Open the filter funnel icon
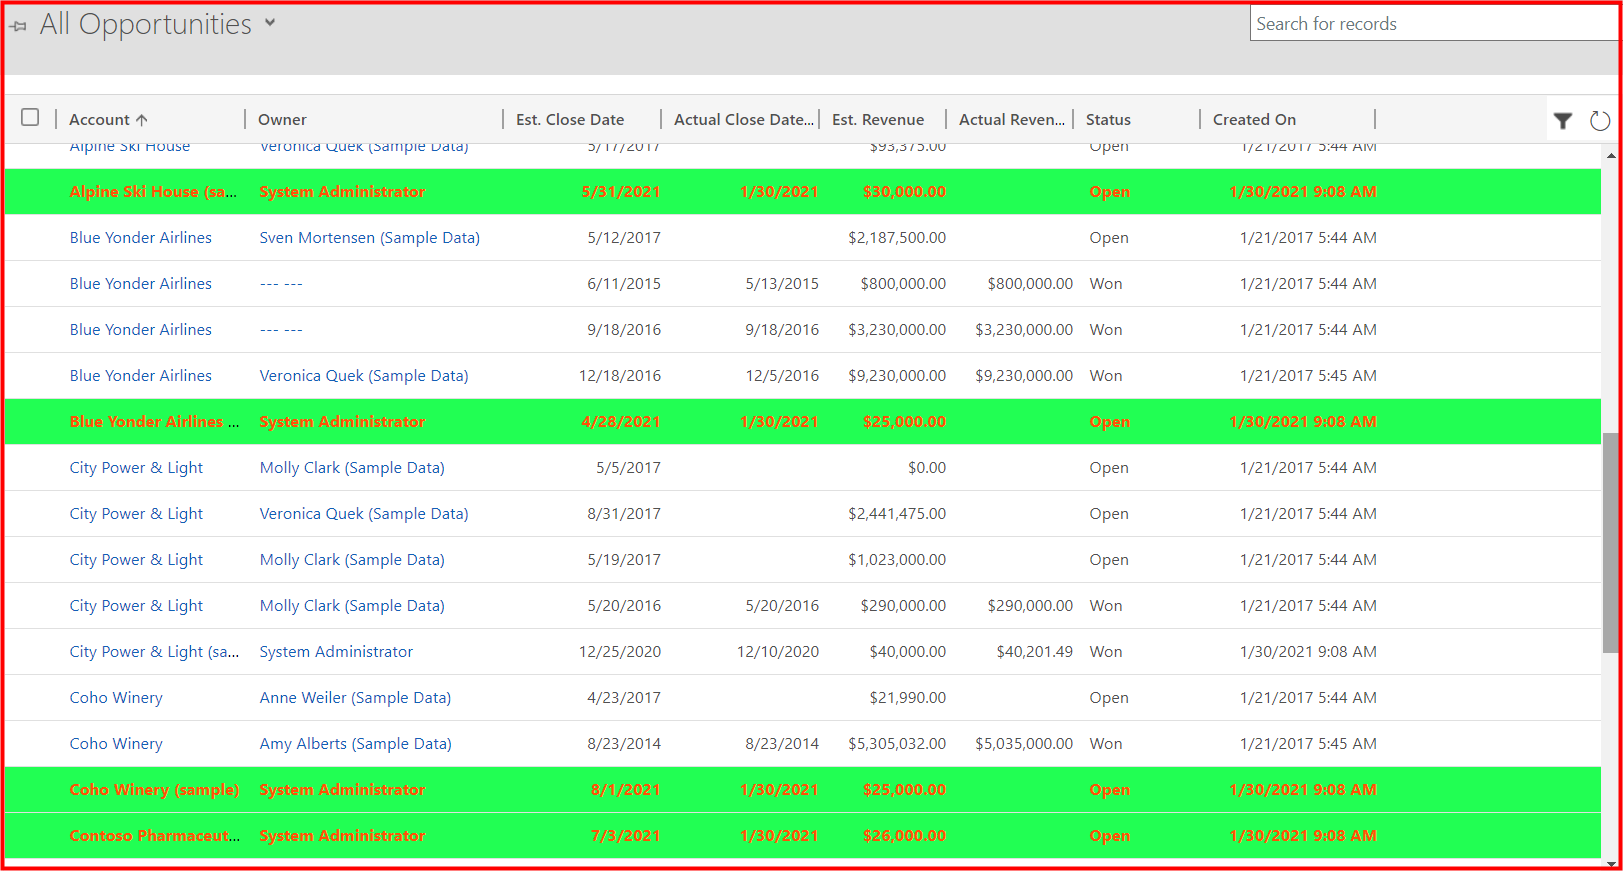The width and height of the screenshot is (1623, 871). point(1563,121)
